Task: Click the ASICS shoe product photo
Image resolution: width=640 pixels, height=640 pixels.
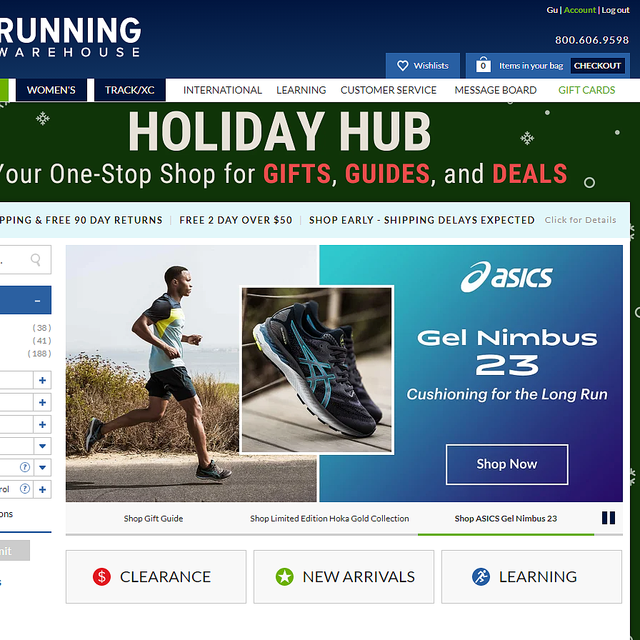Action: [x=317, y=370]
